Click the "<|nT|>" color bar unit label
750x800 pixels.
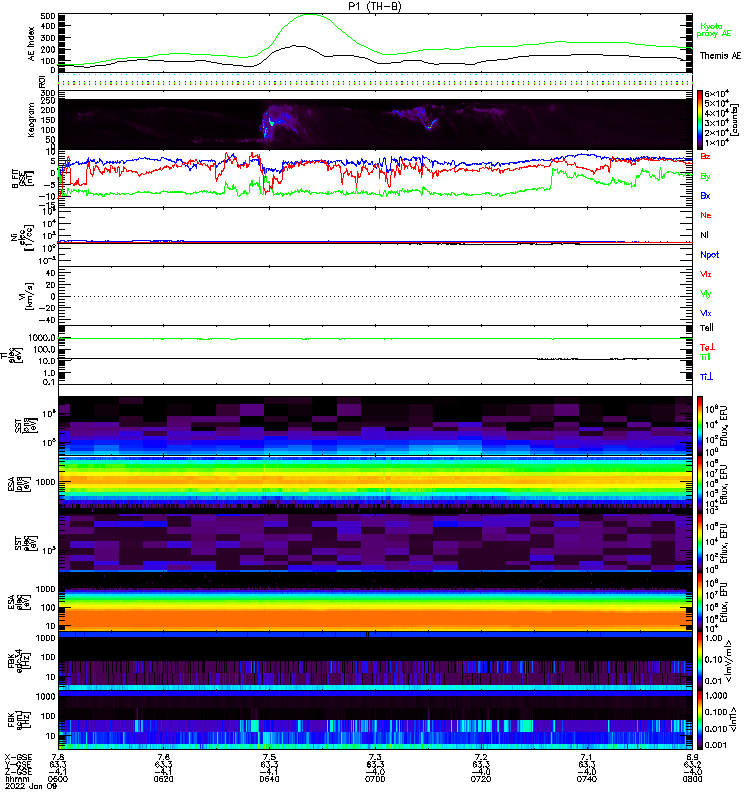pos(735,719)
